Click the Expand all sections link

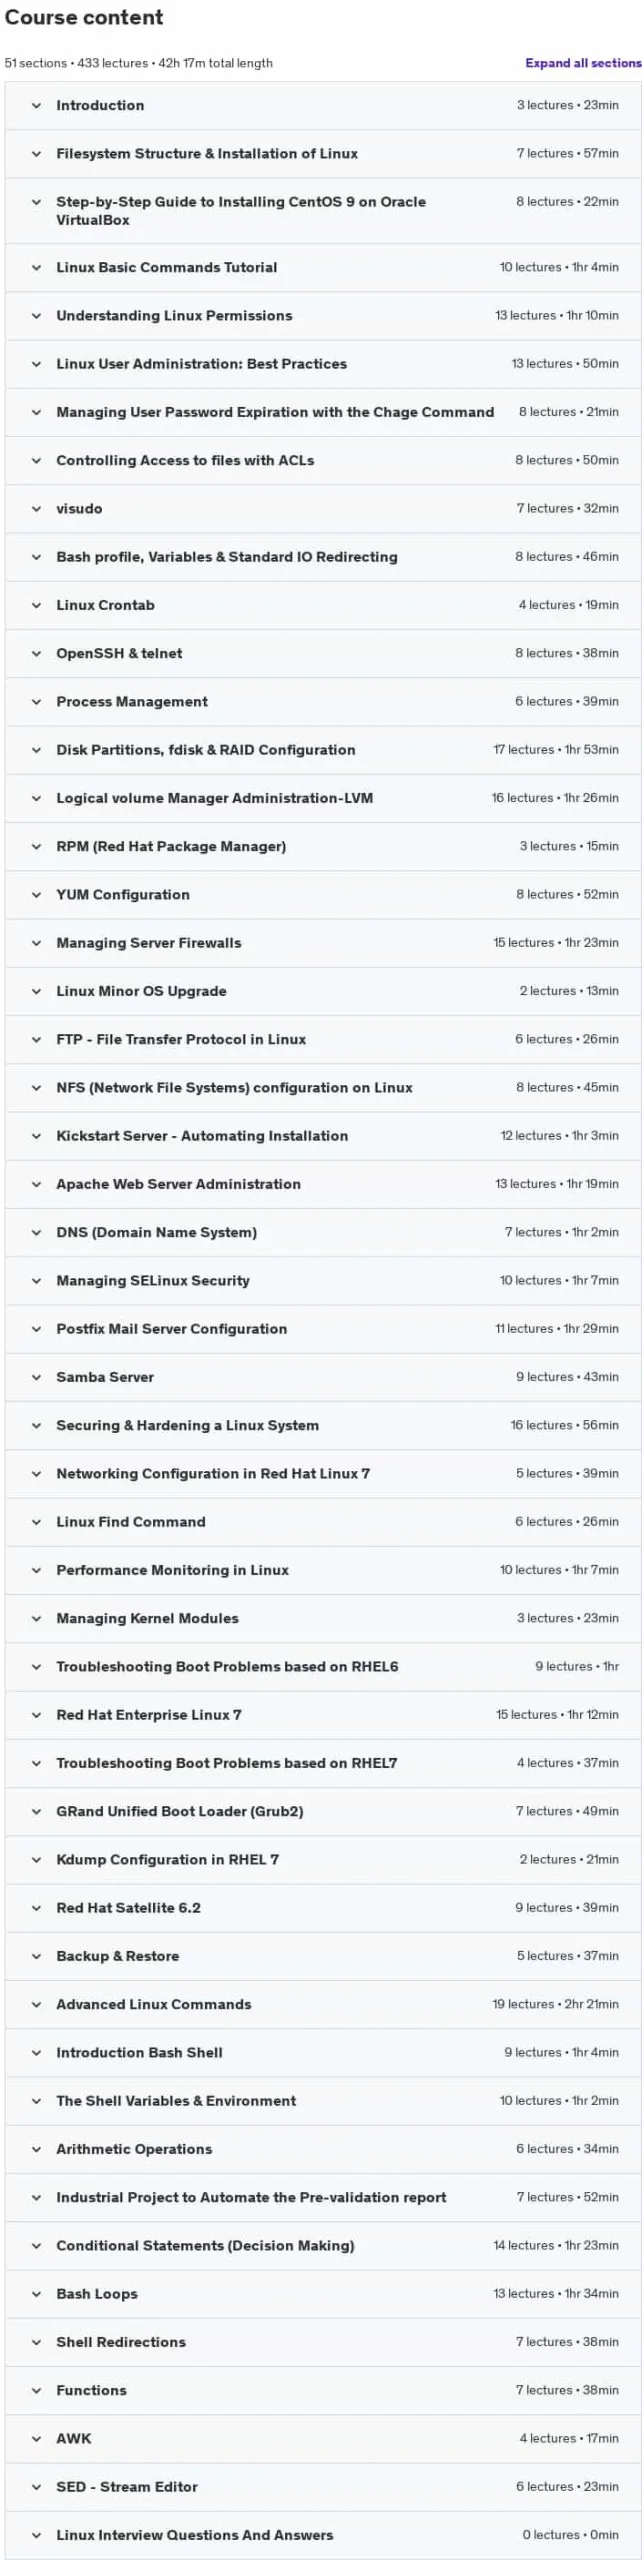(x=583, y=63)
